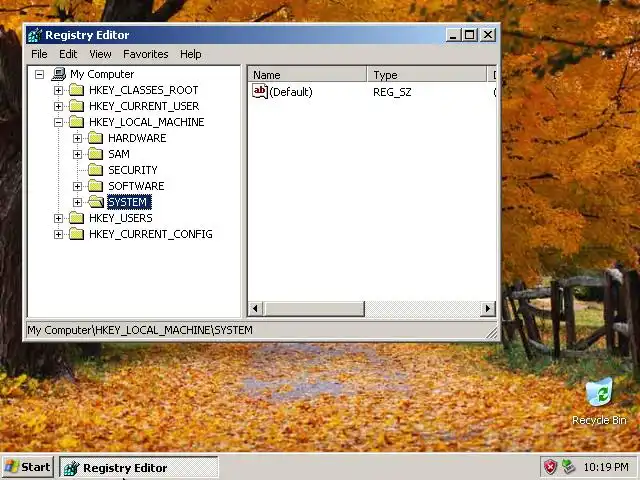Select the (Default) value name
The image size is (640, 480).
(291, 92)
